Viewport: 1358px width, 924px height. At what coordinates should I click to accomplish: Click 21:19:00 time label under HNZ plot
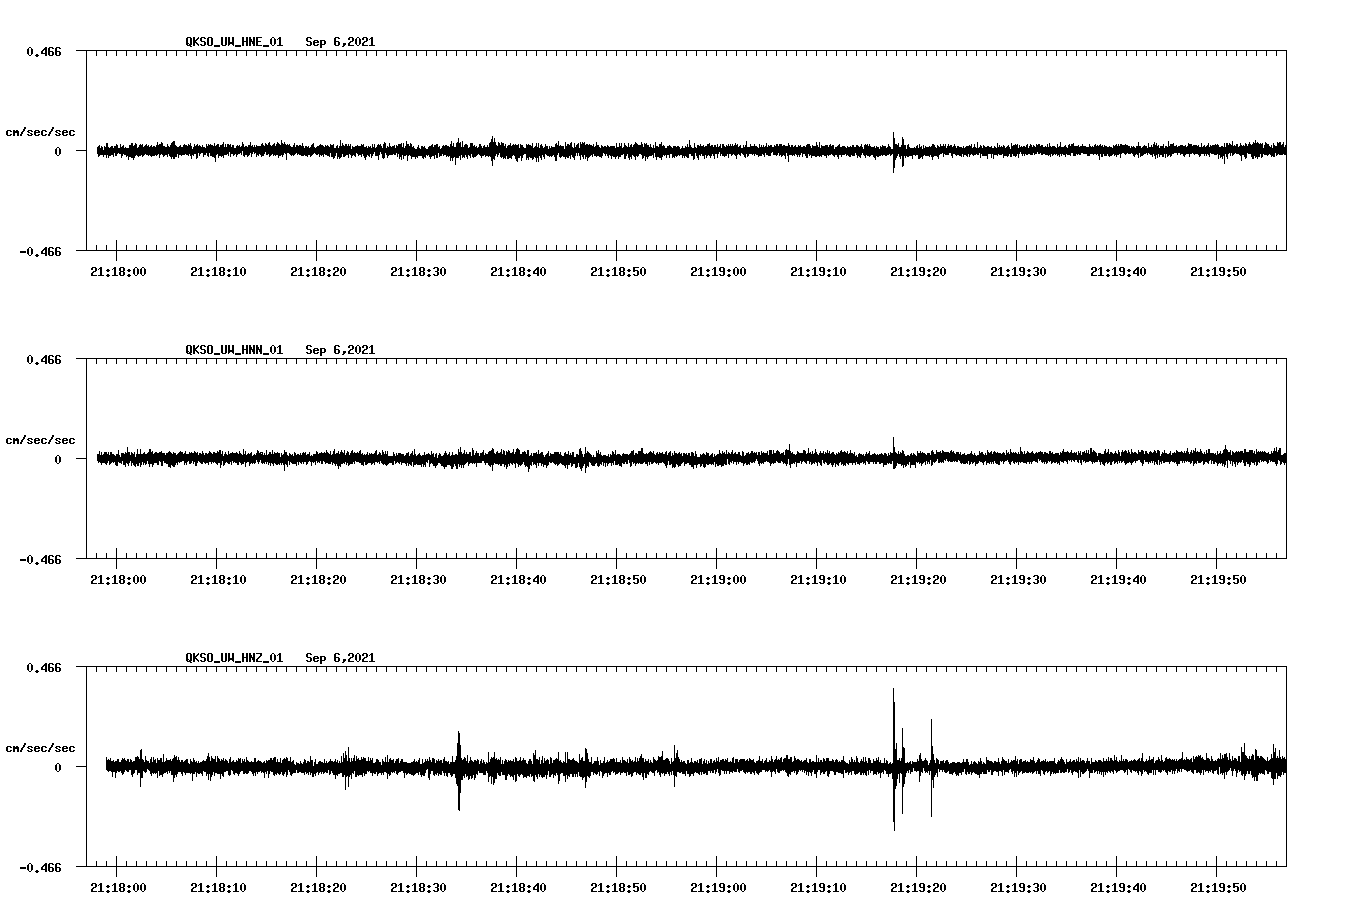coord(718,888)
